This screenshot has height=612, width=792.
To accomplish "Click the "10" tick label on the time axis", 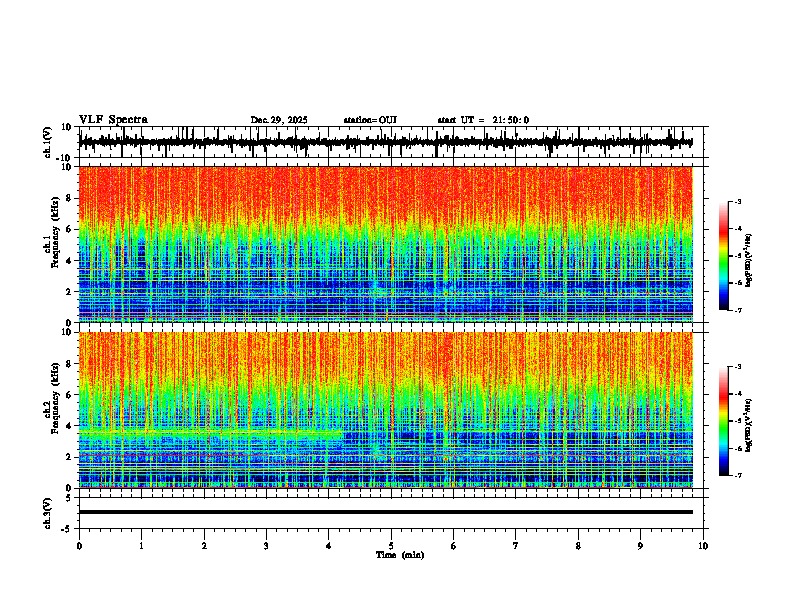I will coord(703,546).
